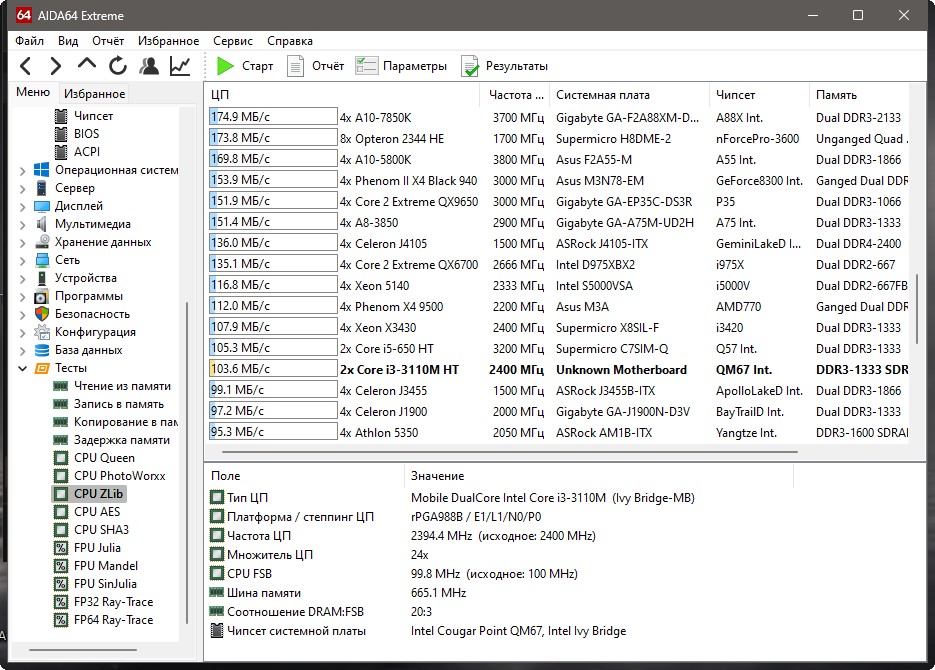Screen dimensions: 935x670
Task: Click the Хранение данных disk icon
Action: [42, 242]
